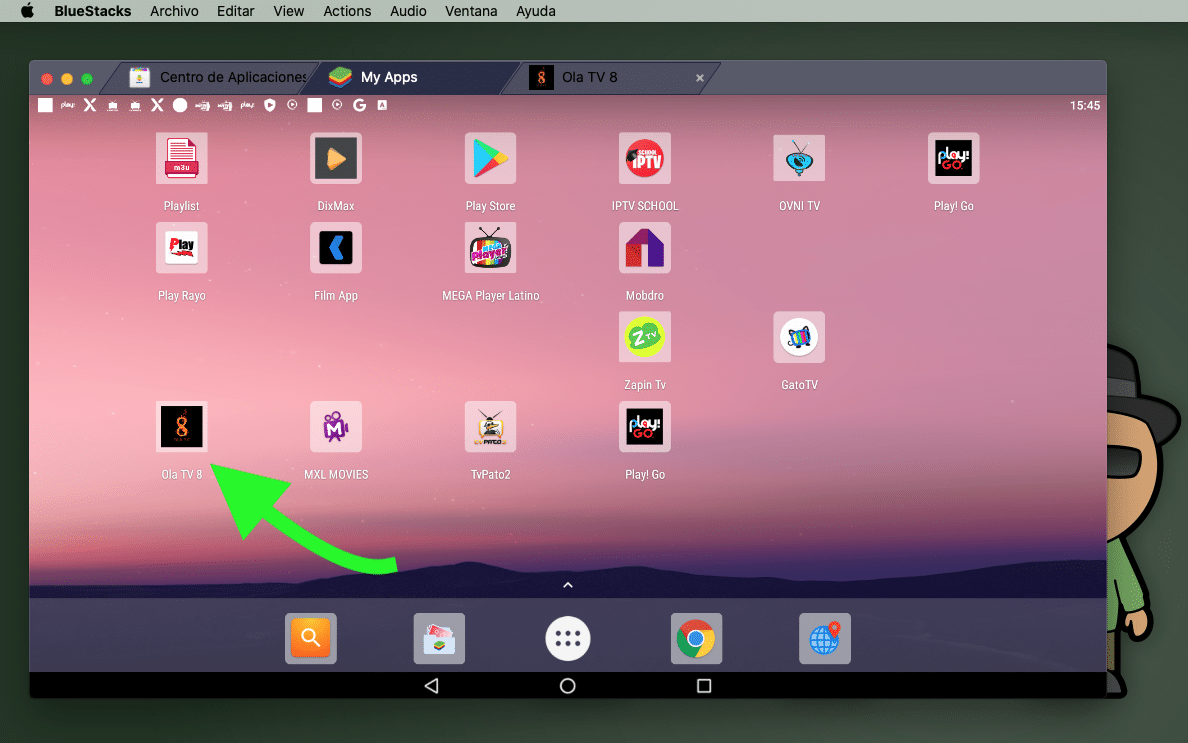Launch the DixMax app
This screenshot has height=743, width=1188.
[x=335, y=158]
